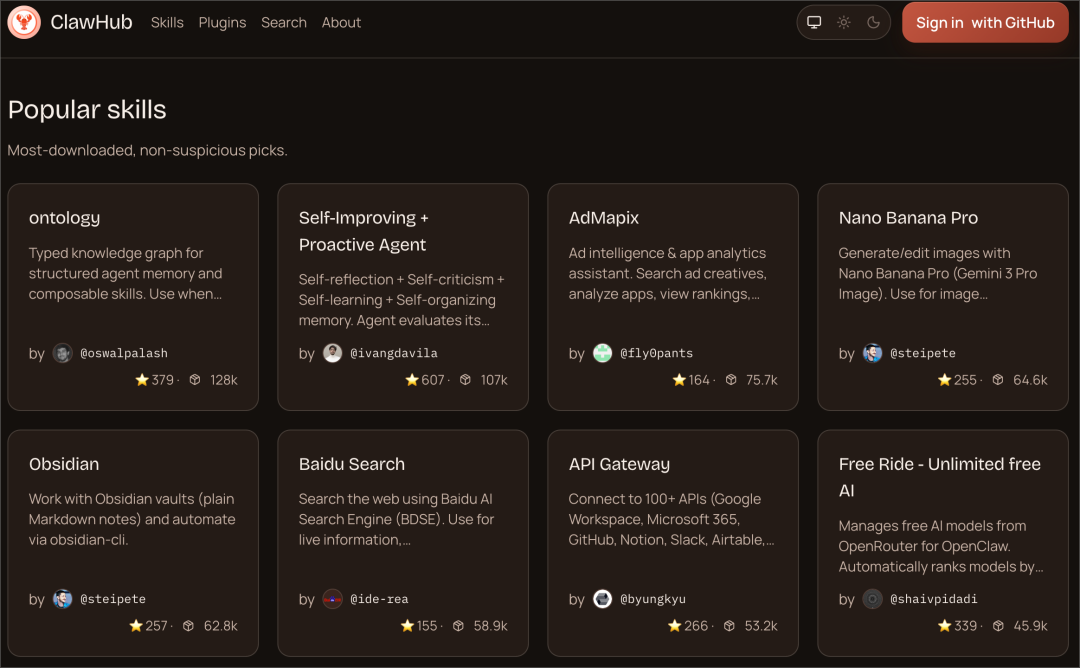Viewport: 1080px width, 668px height.
Task: Click download cube icon beside 45.9k
Action: [998, 625]
